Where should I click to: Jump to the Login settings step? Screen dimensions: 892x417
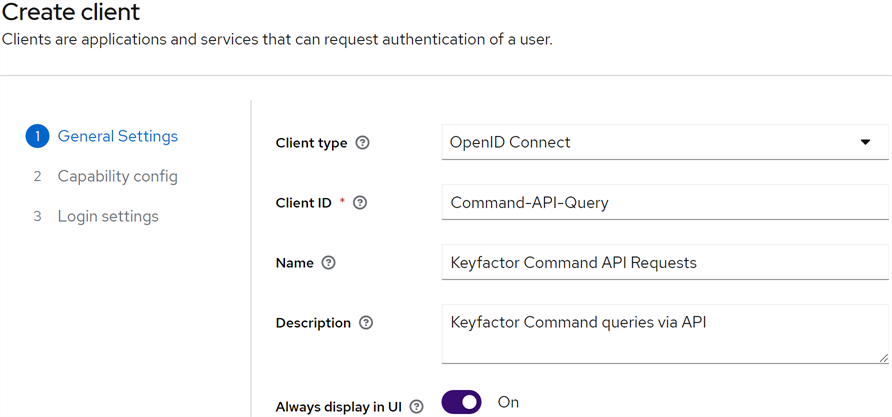point(108,216)
